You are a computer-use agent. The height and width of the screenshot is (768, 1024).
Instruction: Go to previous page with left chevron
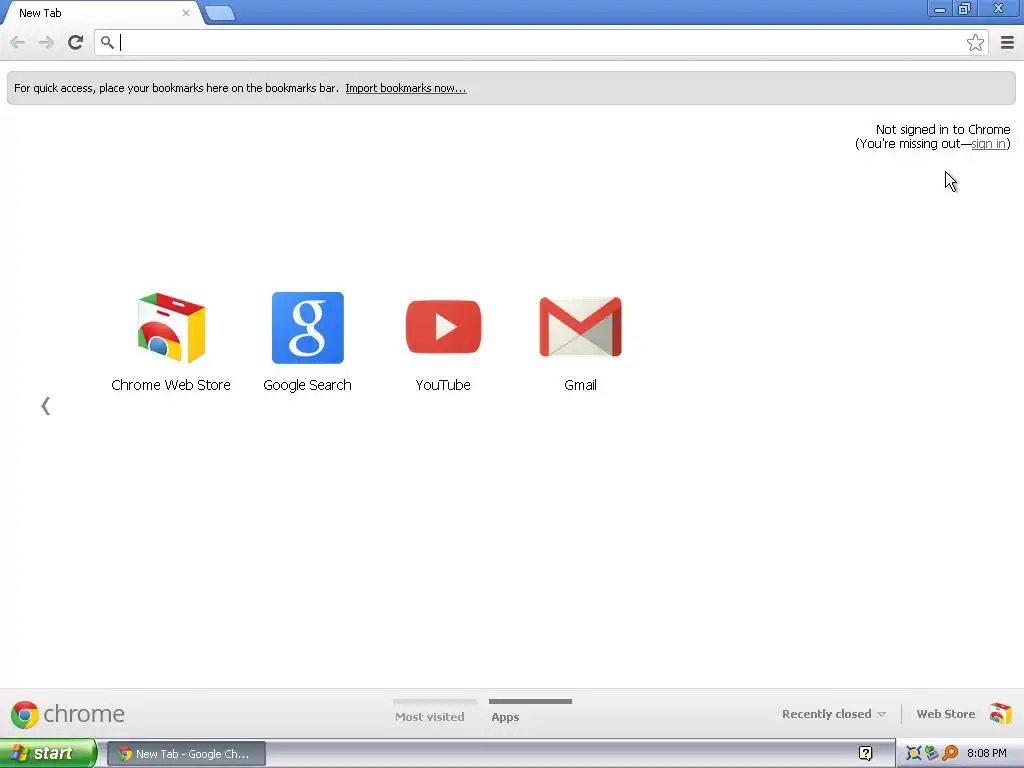[45, 406]
